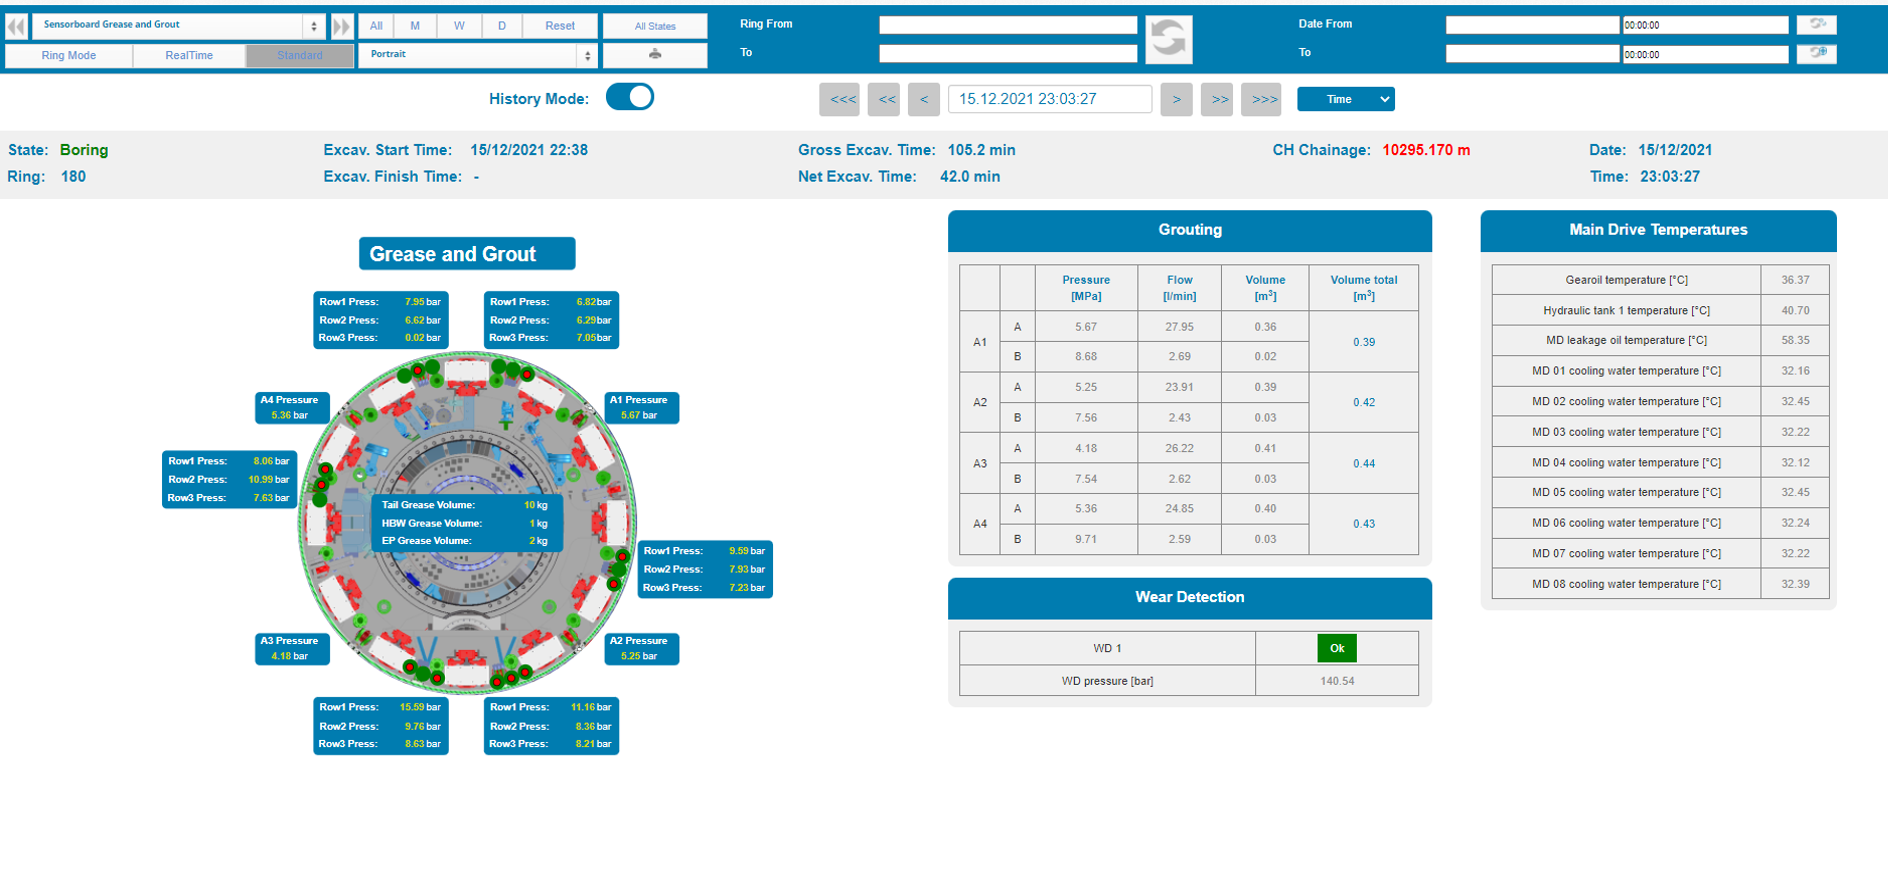This screenshot has height=877, width=1888.
Task: Open the Portrait orientation dropdown
Action: (478, 55)
